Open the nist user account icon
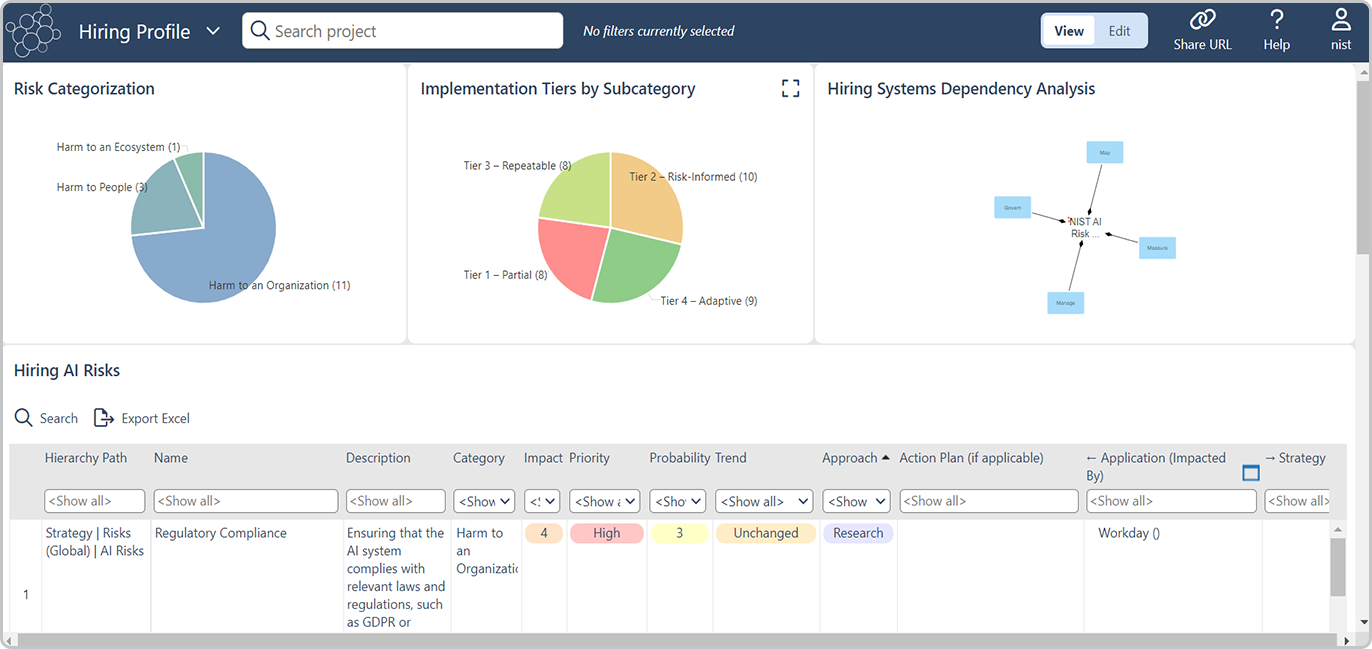Viewport: 1372px width, 649px height. 1340,20
